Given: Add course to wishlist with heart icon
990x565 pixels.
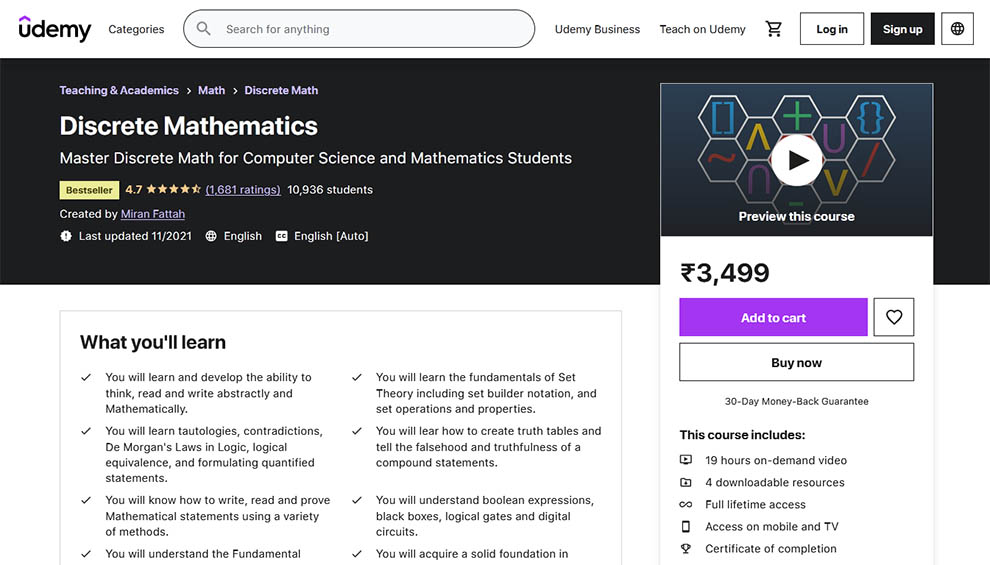Looking at the screenshot, I should tap(893, 317).
